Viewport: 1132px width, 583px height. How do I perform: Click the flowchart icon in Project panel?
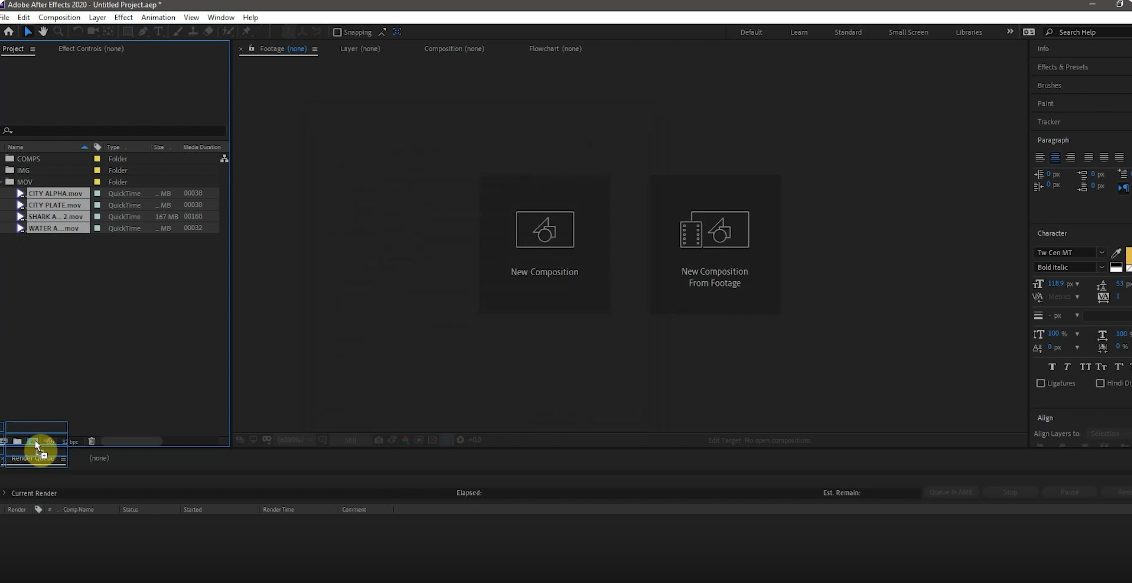(225, 158)
